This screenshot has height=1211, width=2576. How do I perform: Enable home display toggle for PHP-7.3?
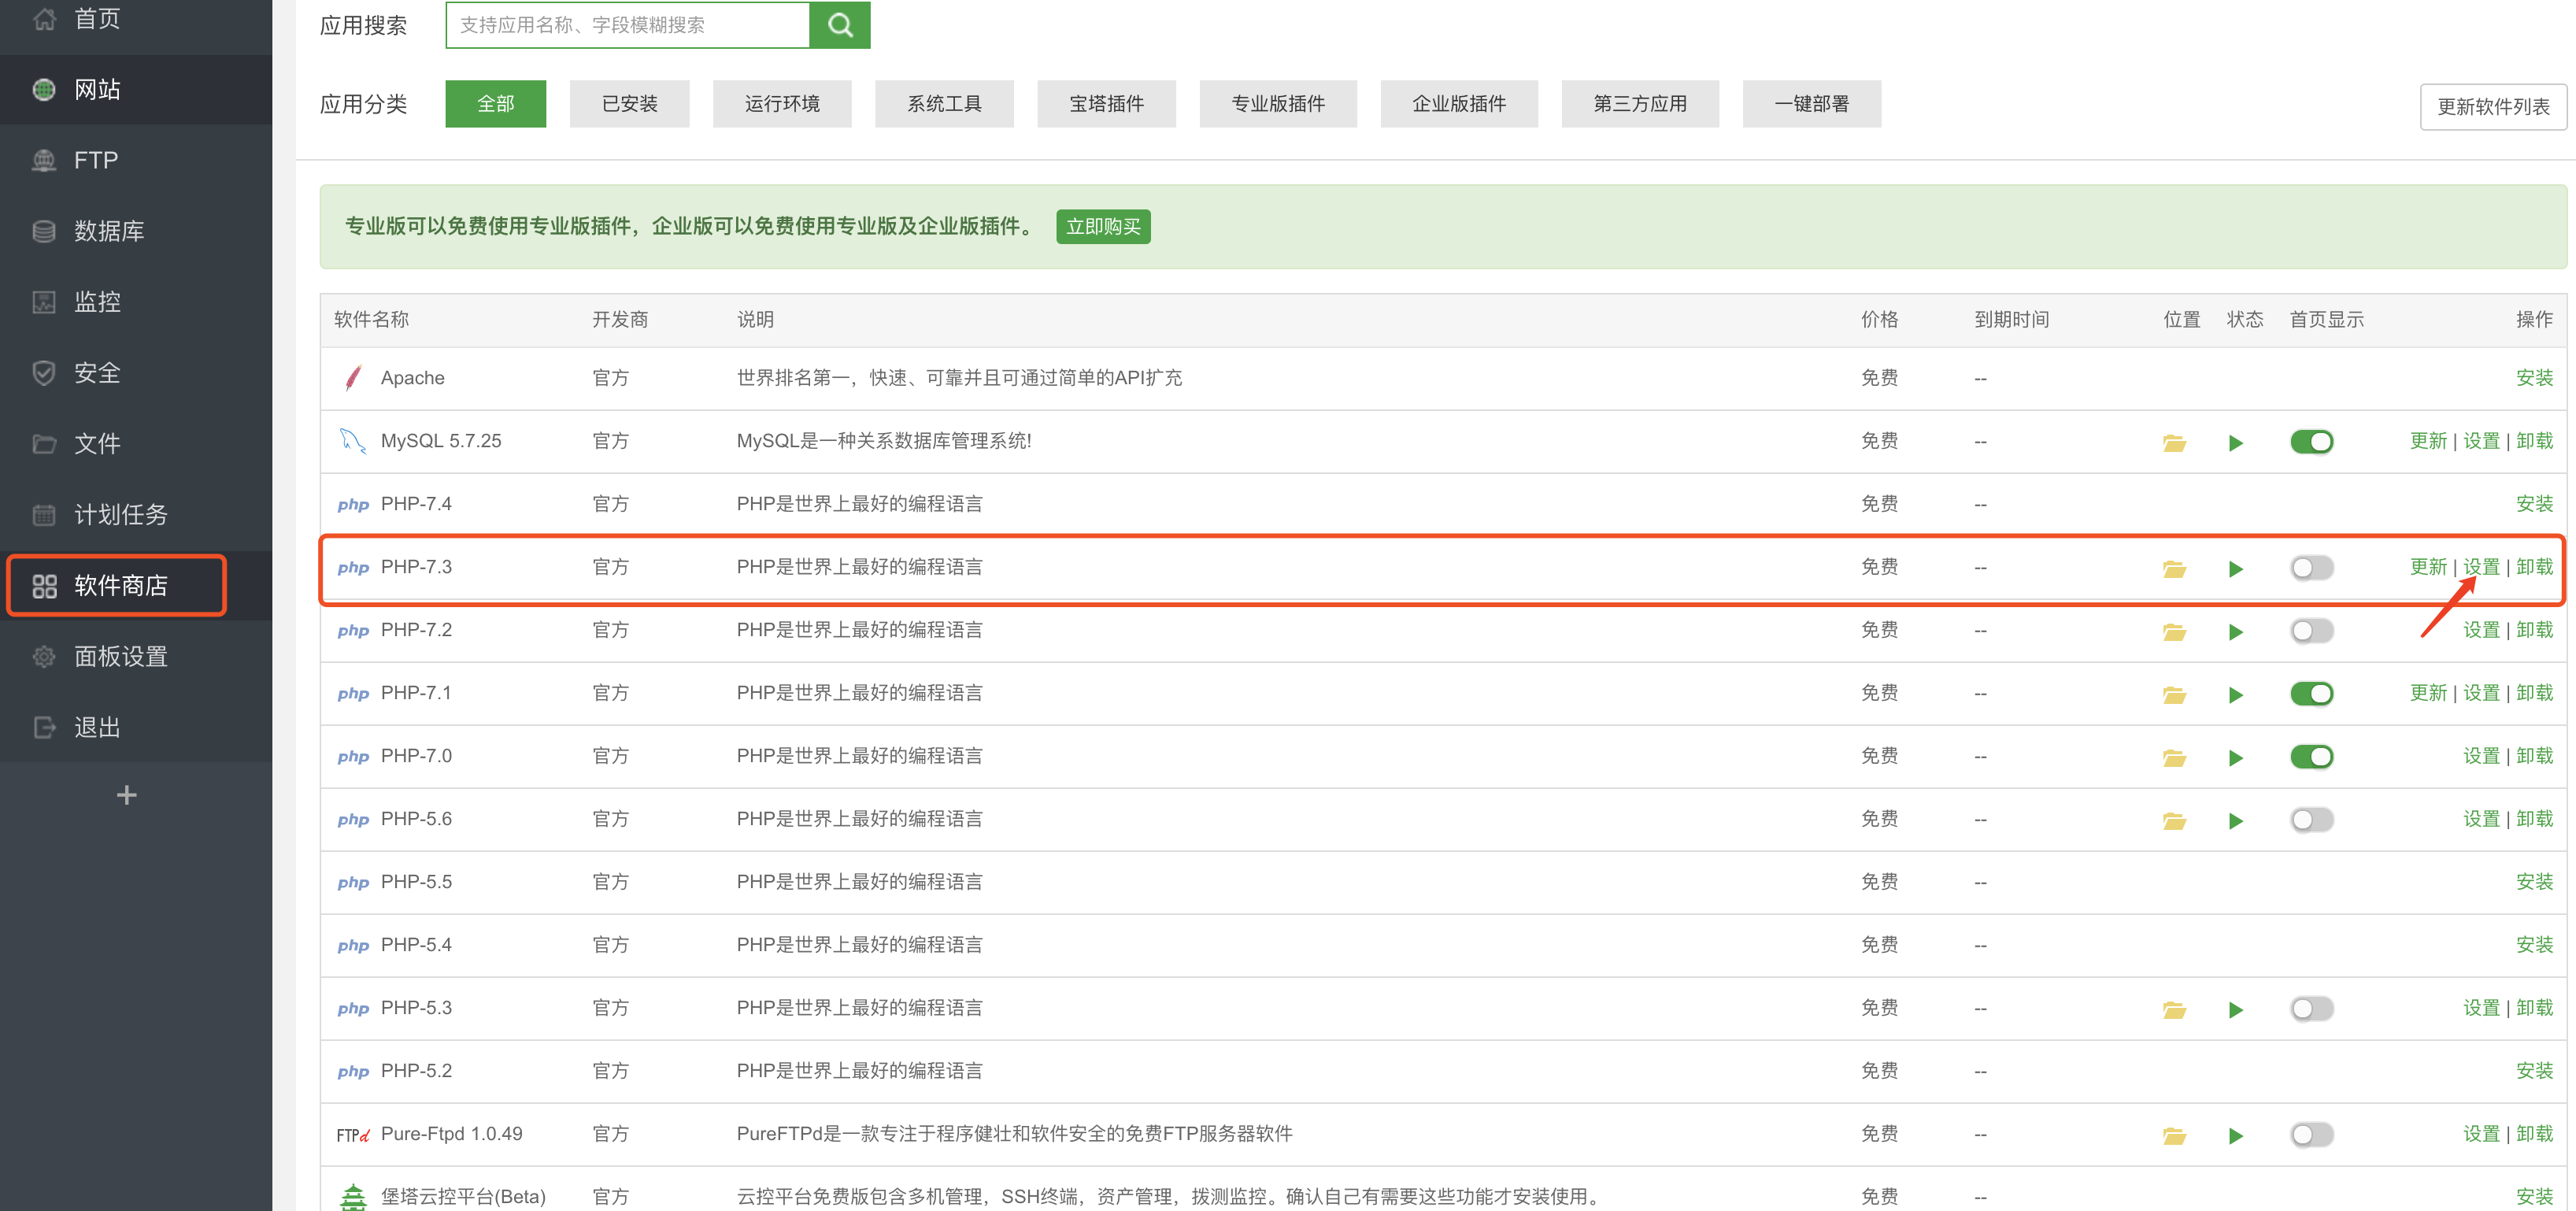click(x=2311, y=567)
